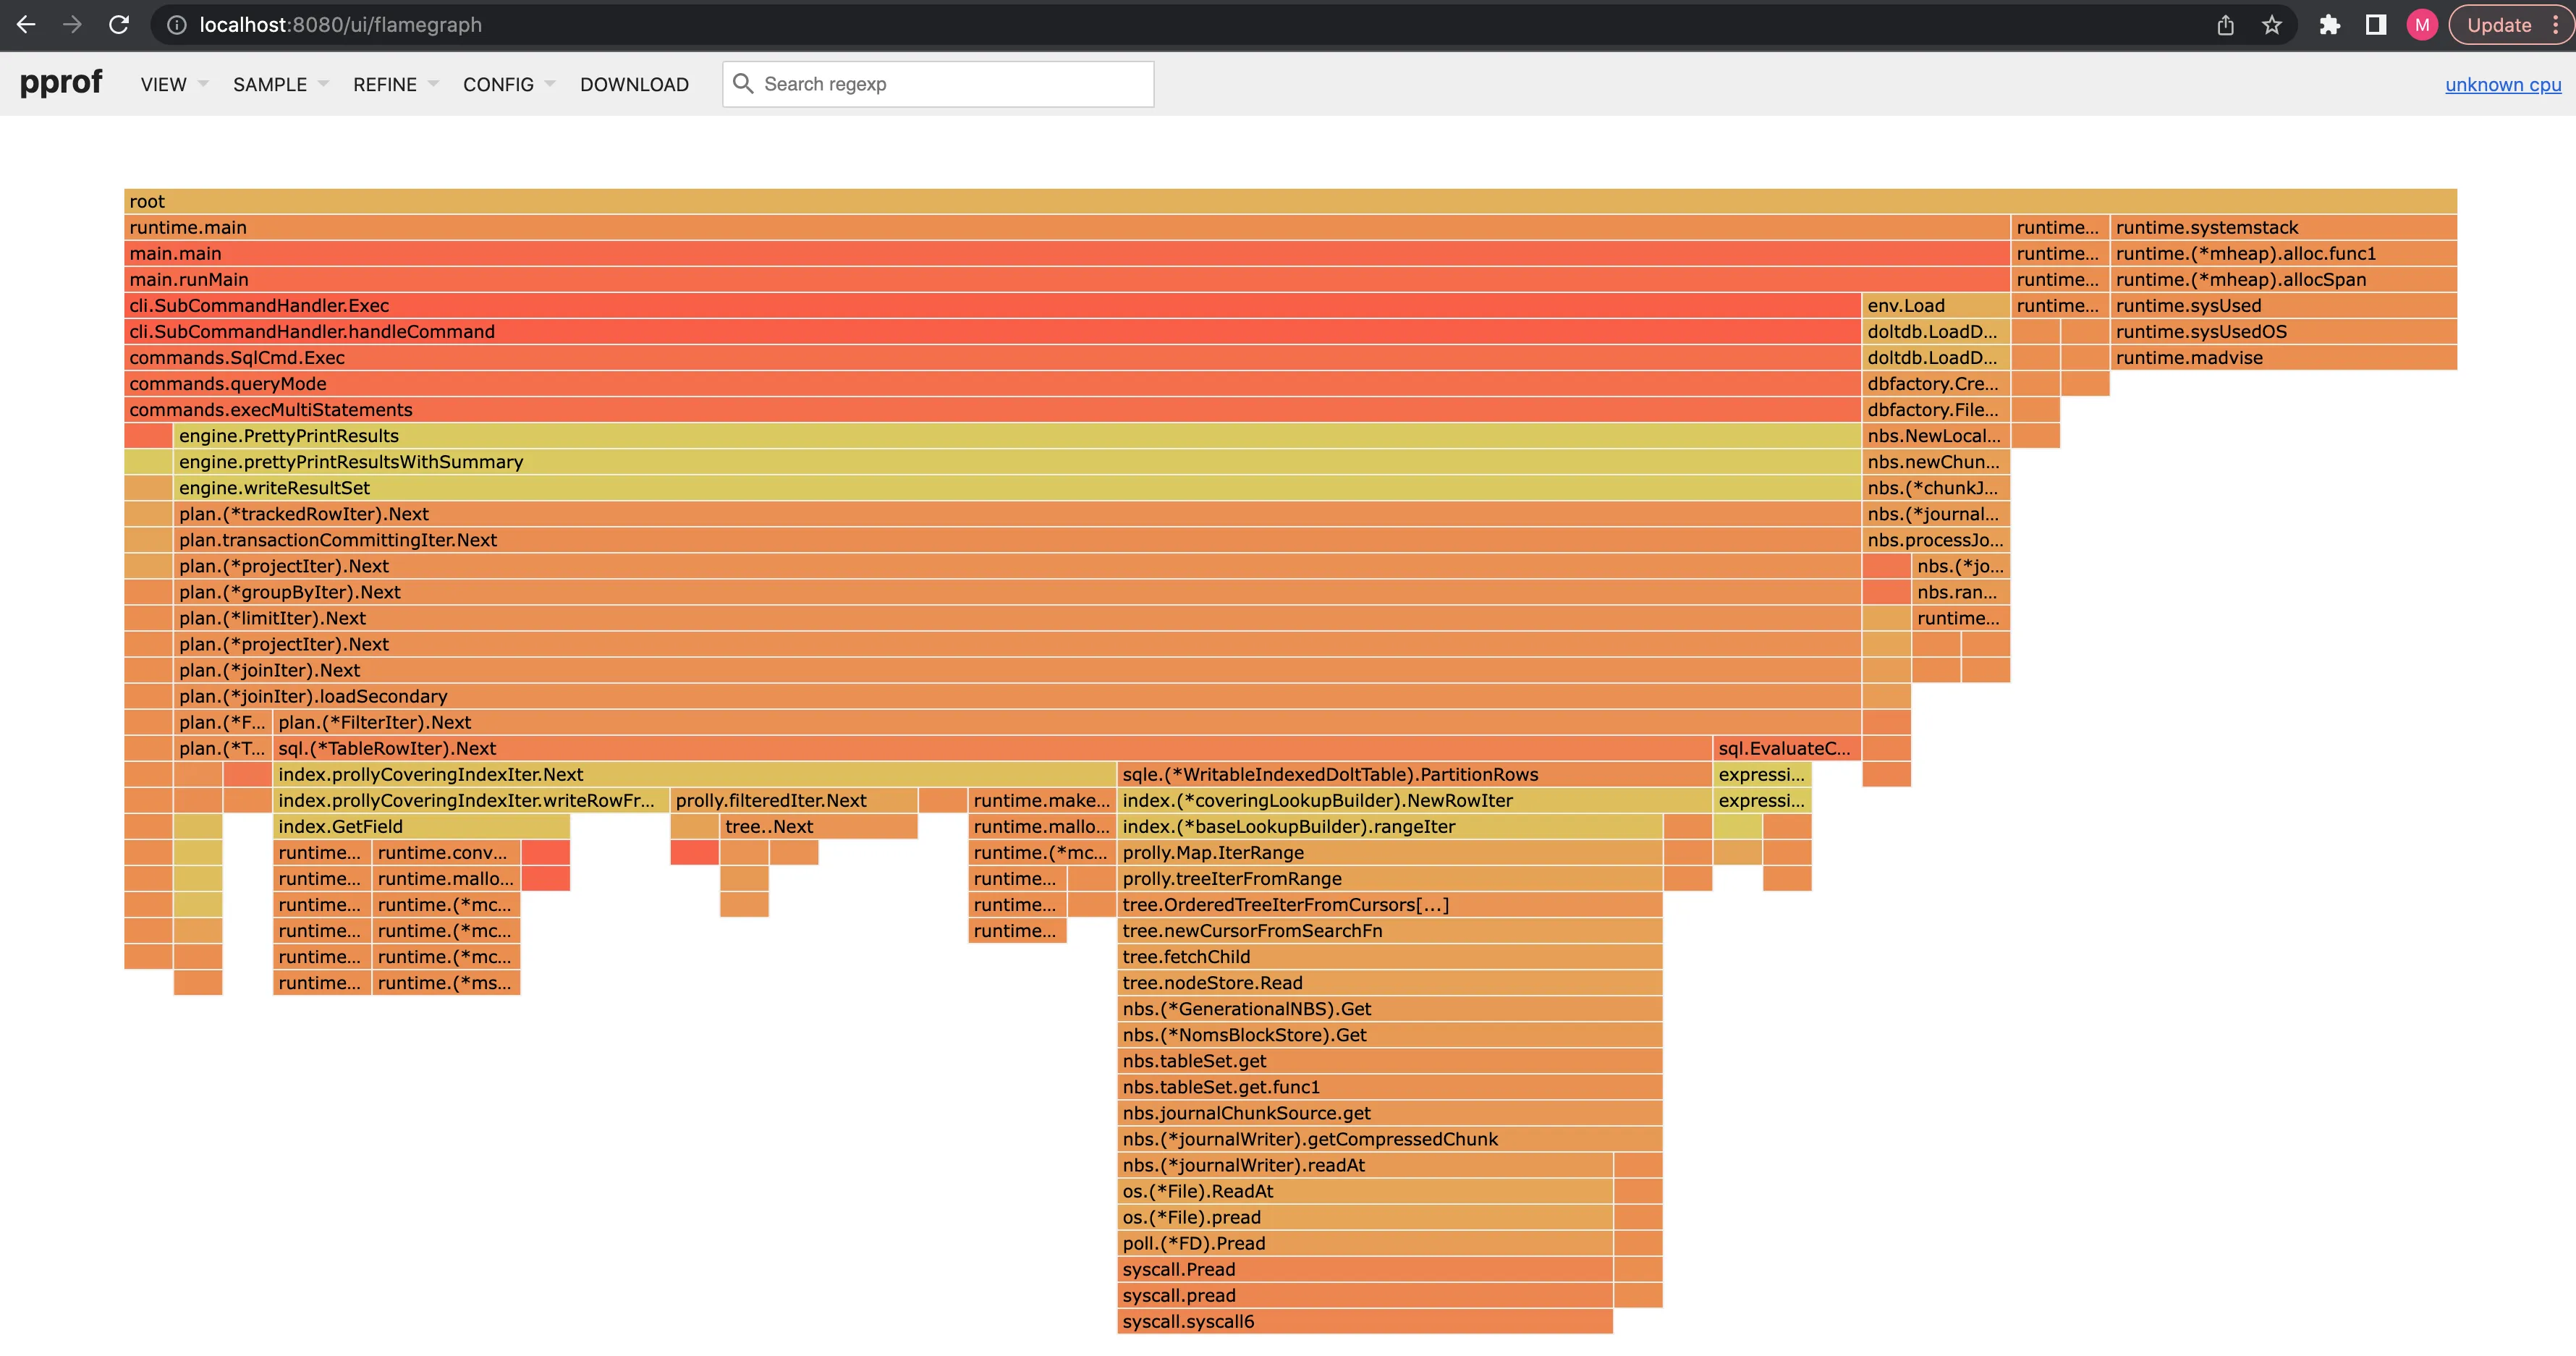2576x1356 pixels.
Task: Click site information icon in address bar
Action: tap(176, 25)
